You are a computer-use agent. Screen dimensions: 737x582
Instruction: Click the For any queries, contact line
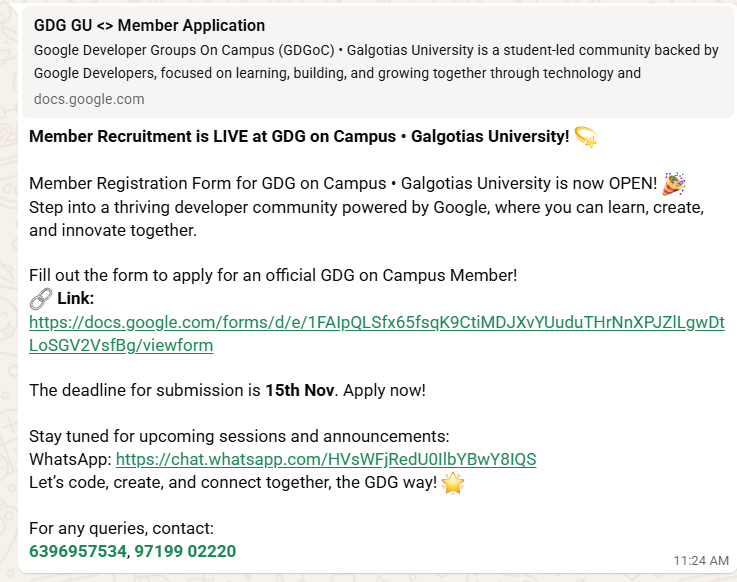(x=121, y=528)
